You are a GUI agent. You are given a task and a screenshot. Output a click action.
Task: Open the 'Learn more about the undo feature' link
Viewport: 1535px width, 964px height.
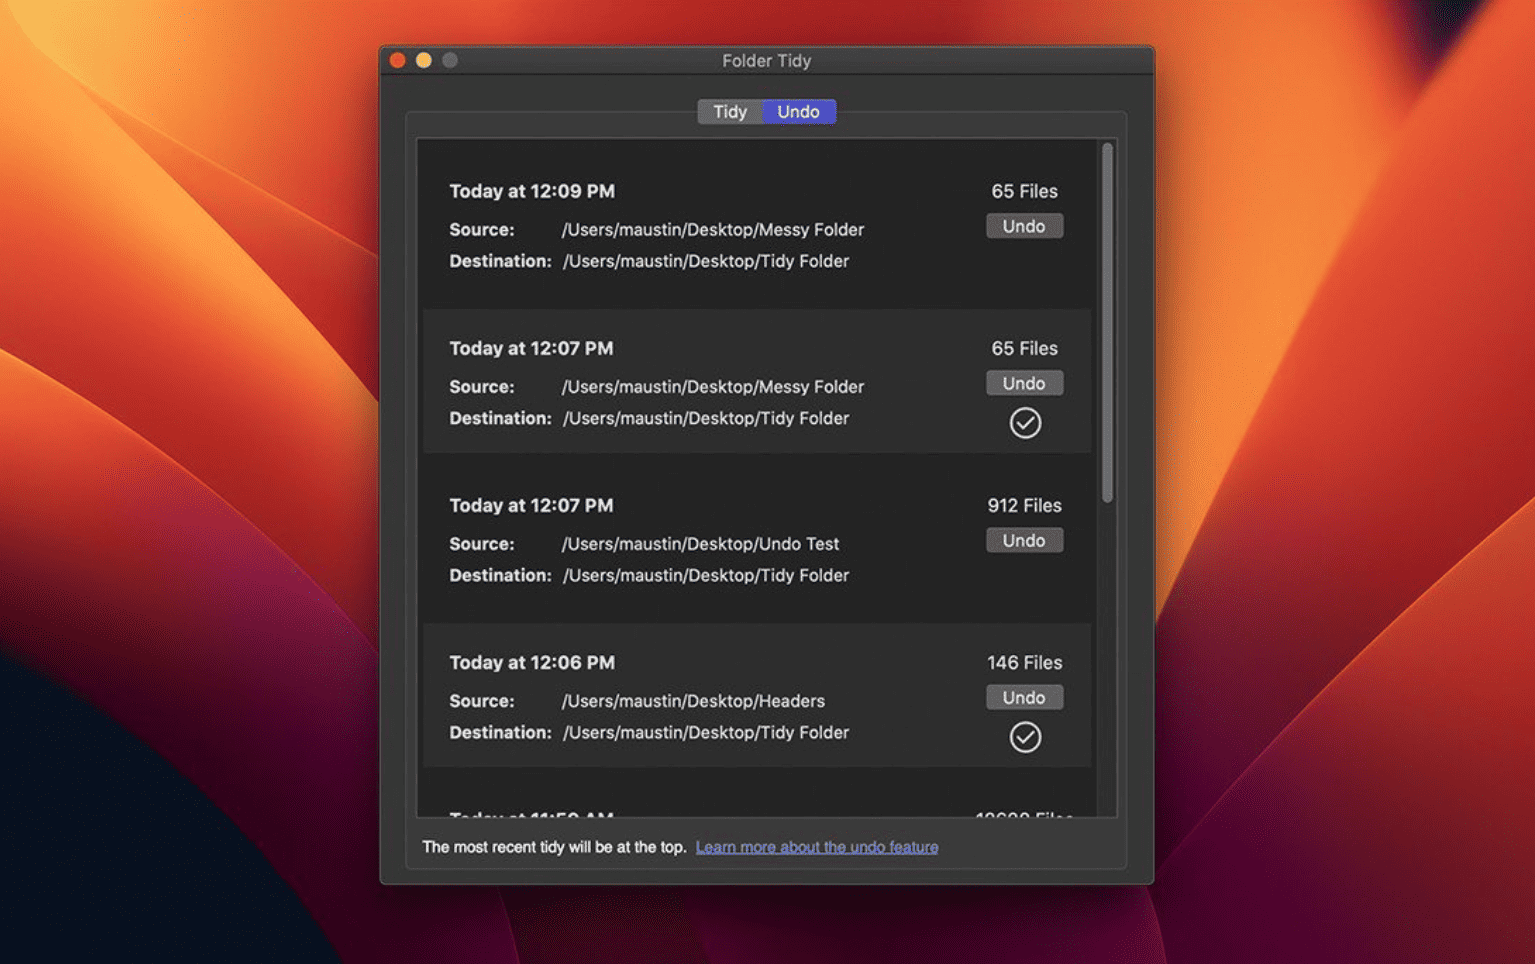817,847
